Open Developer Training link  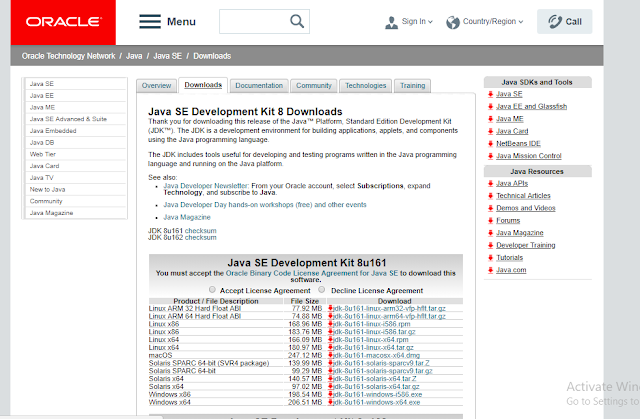pyautogui.click(x=526, y=245)
